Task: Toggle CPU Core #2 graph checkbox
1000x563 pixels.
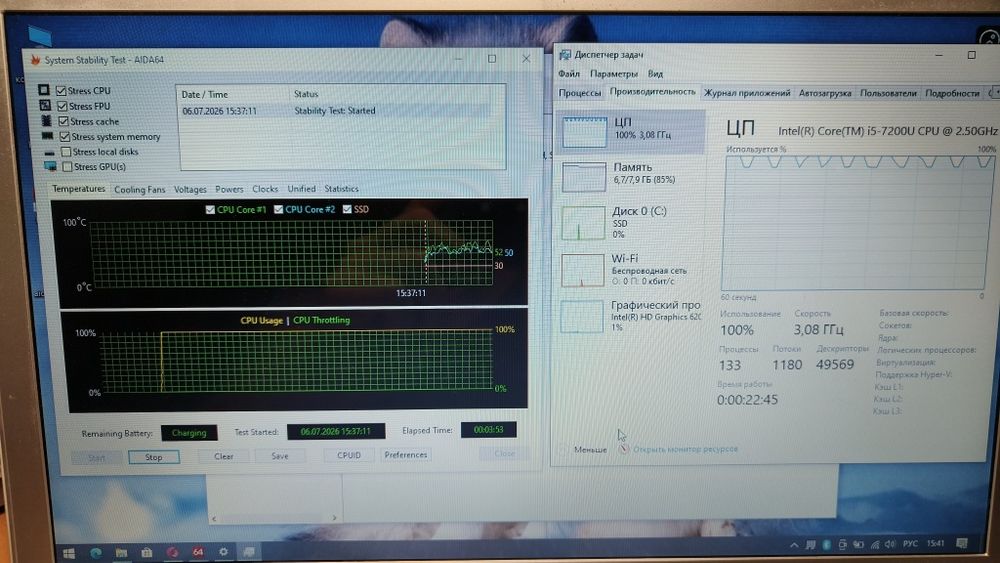Action: coord(278,209)
